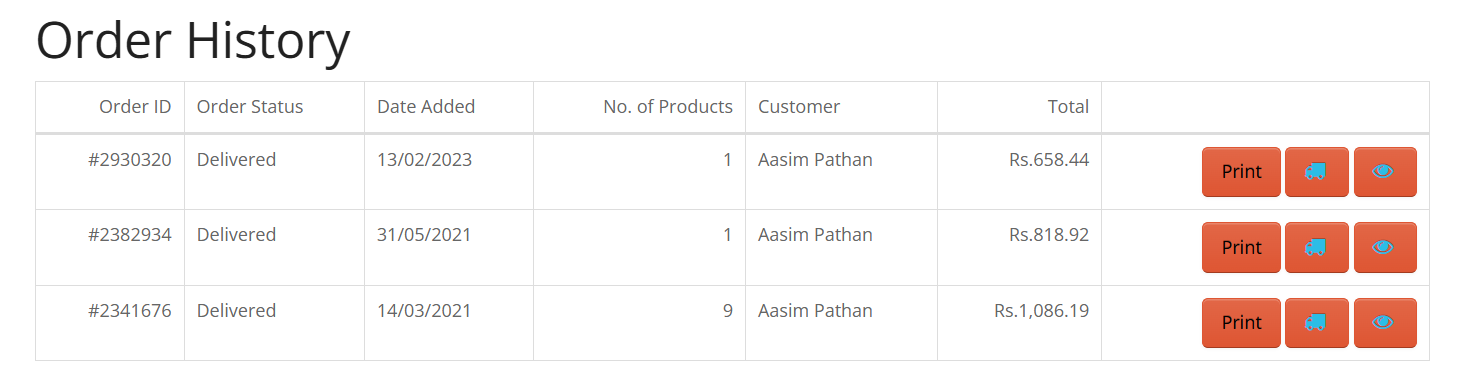Click Aasim Pathan in the last row
The height and width of the screenshot is (390, 1459).
pos(815,311)
